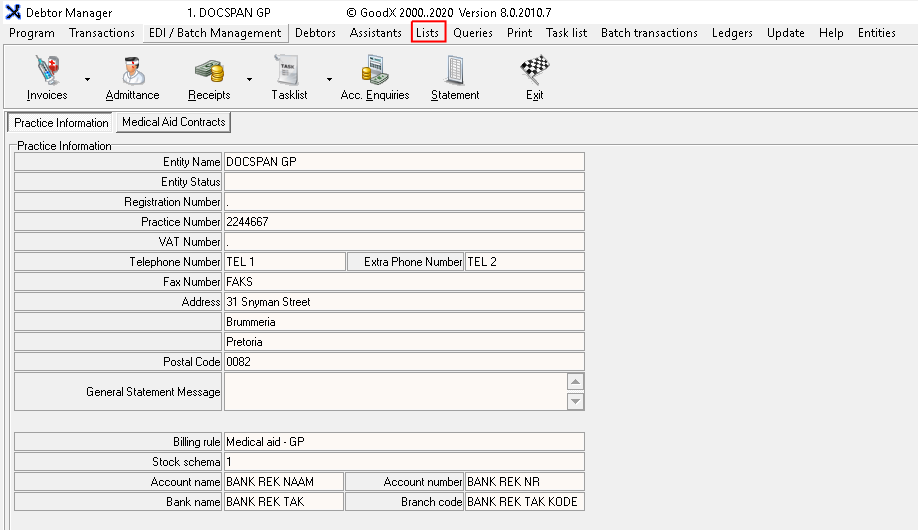The height and width of the screenshot is (530, 918).
Task: Open the Lists menu
Action: (428, 33)
